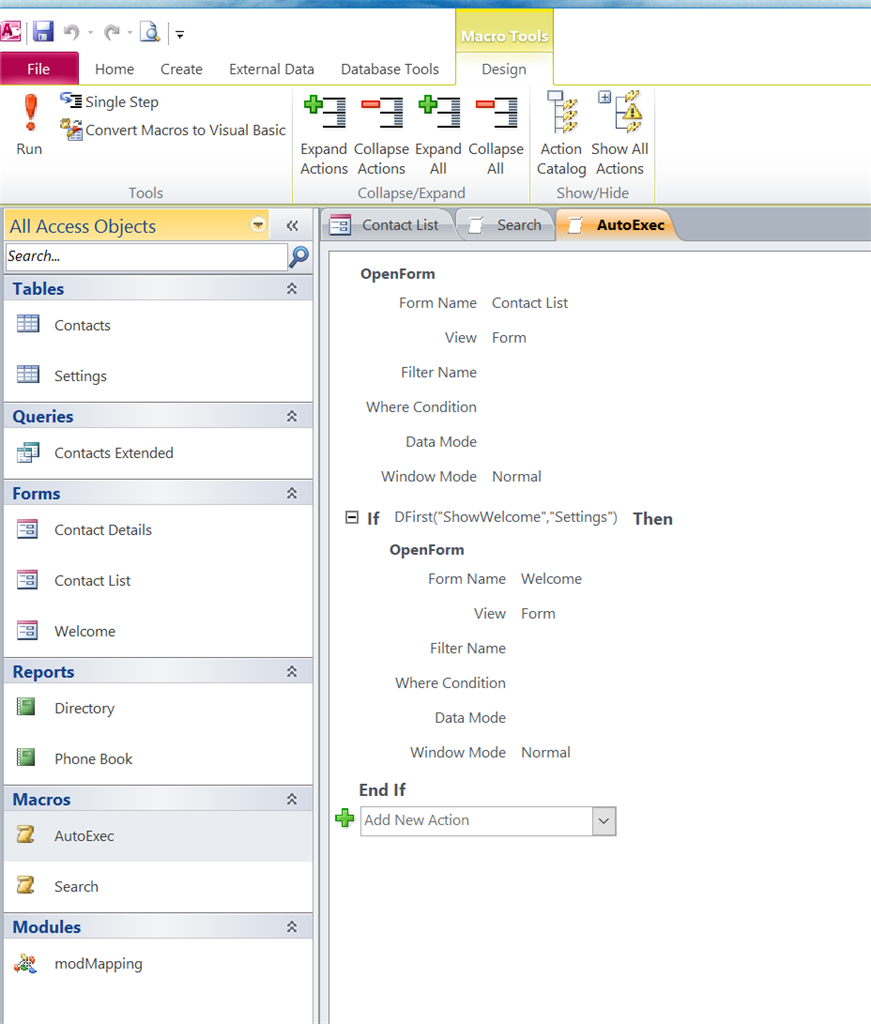Image resolution: width=871 pixels, height=1024 pixels.
Task: Select the Welcome form
Action: click(158, 631)
